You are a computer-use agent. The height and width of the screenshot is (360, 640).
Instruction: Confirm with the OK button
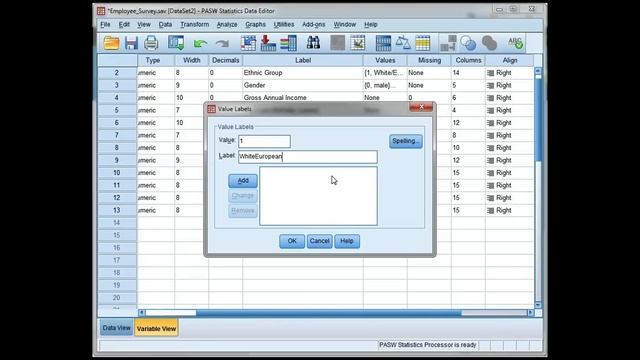point(292,241)
